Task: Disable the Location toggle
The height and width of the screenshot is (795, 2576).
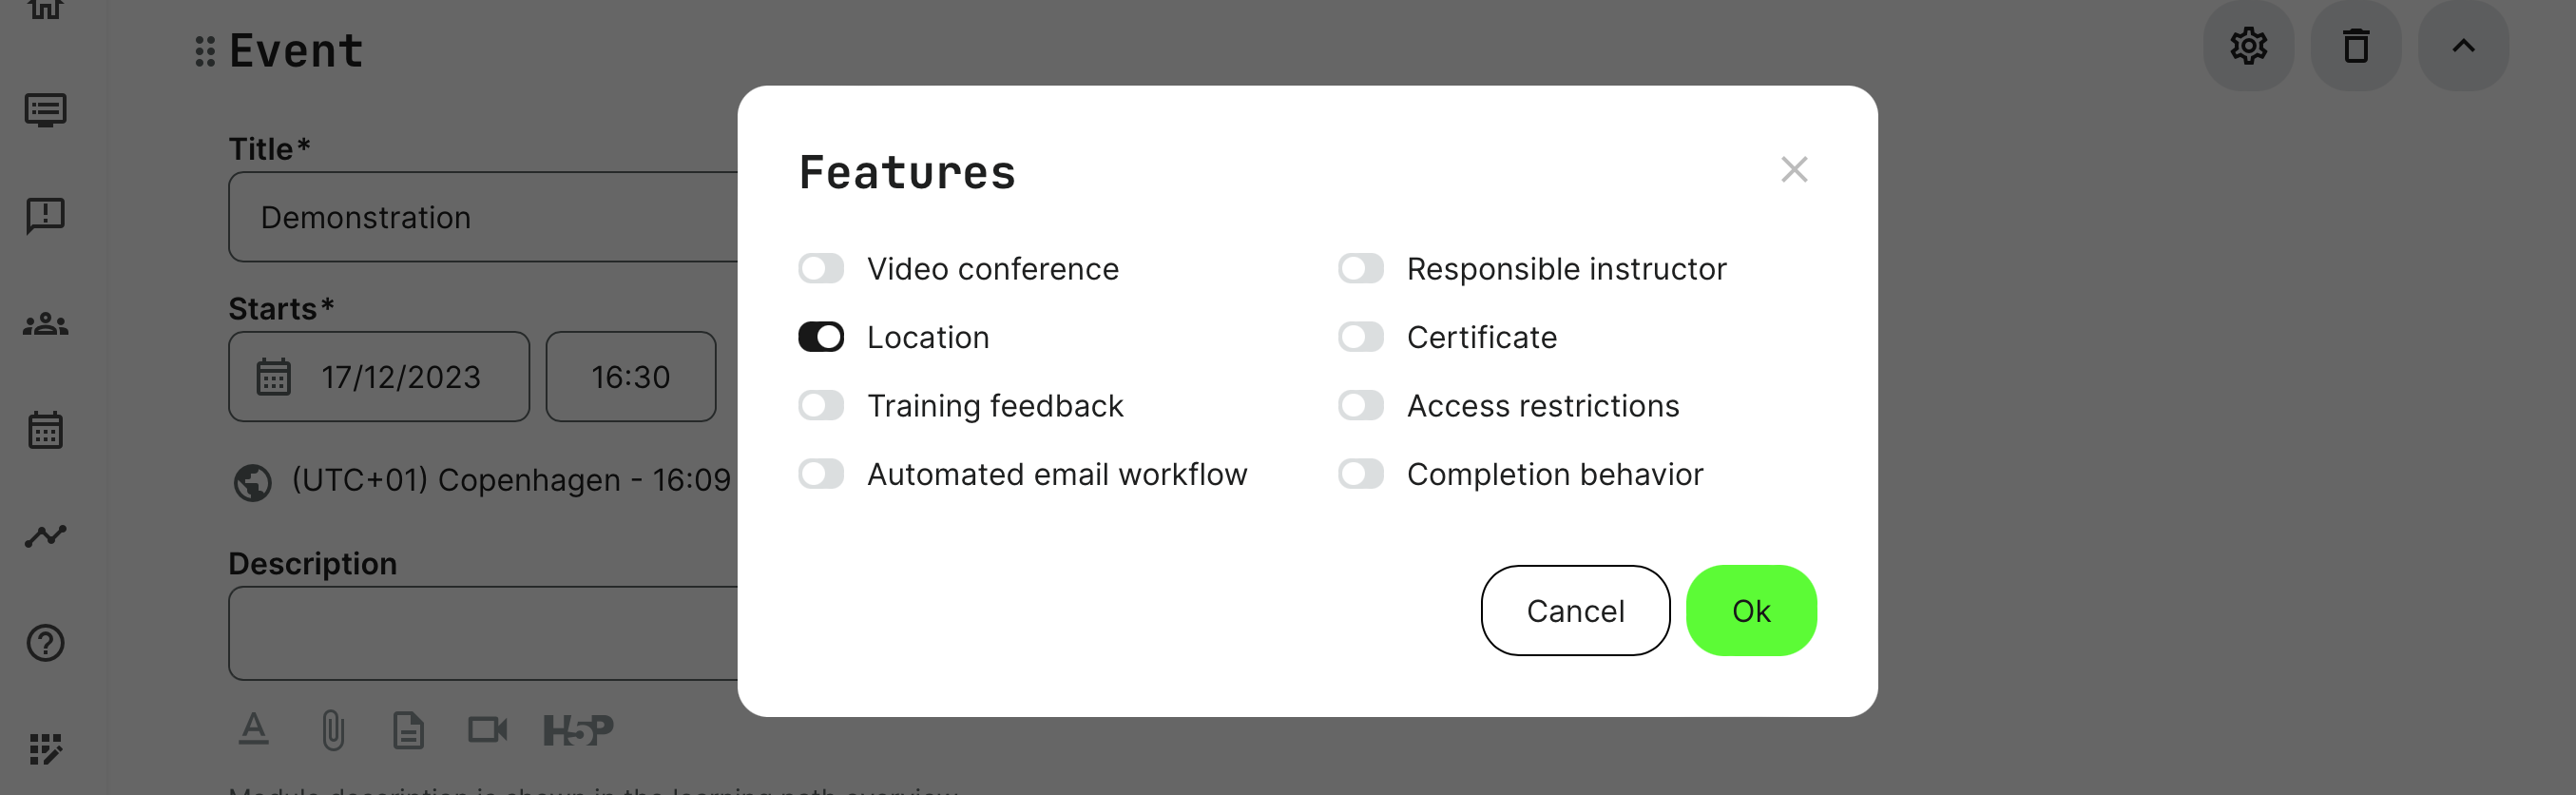Action: [821, 337]
